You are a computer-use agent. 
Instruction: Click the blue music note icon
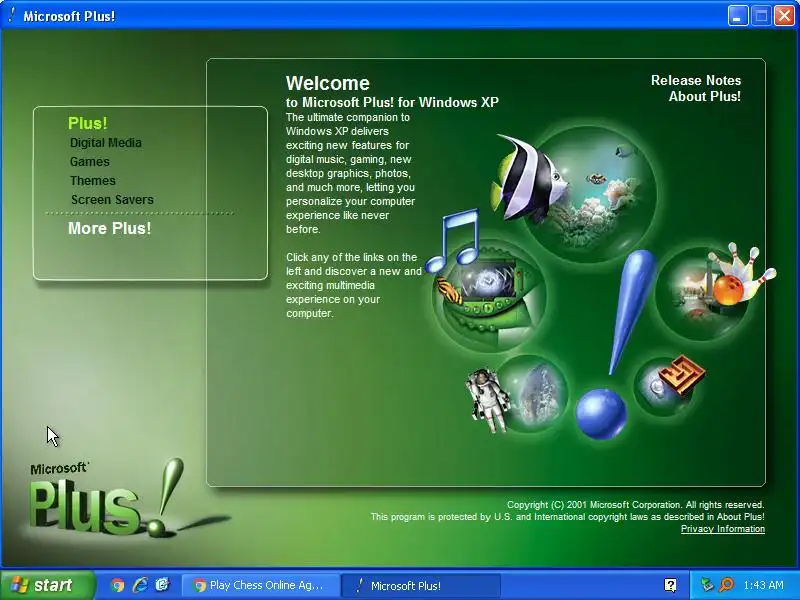(x=453, y=241)
